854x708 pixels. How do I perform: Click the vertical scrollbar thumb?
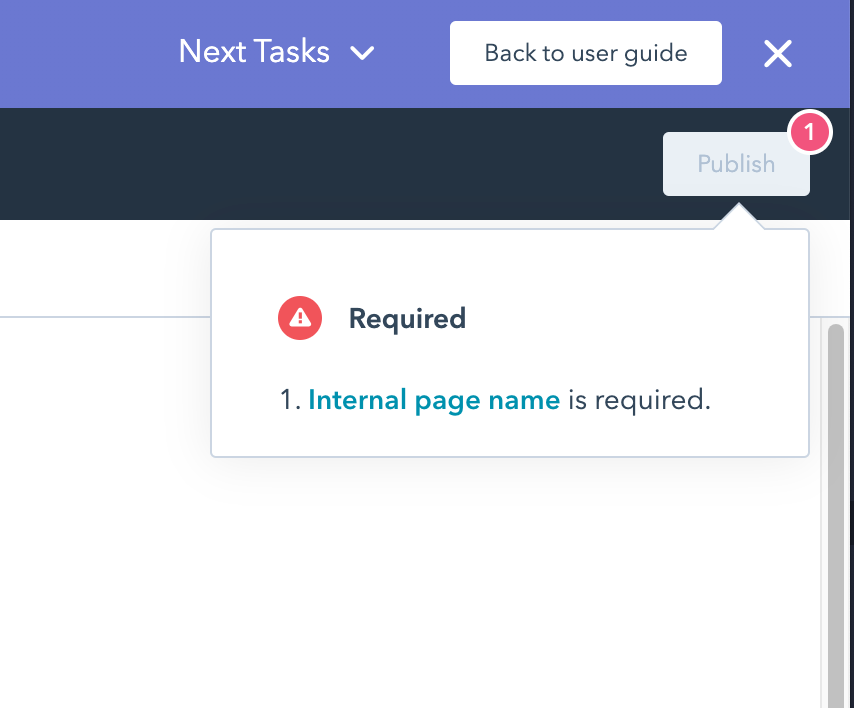click(835, 500)
